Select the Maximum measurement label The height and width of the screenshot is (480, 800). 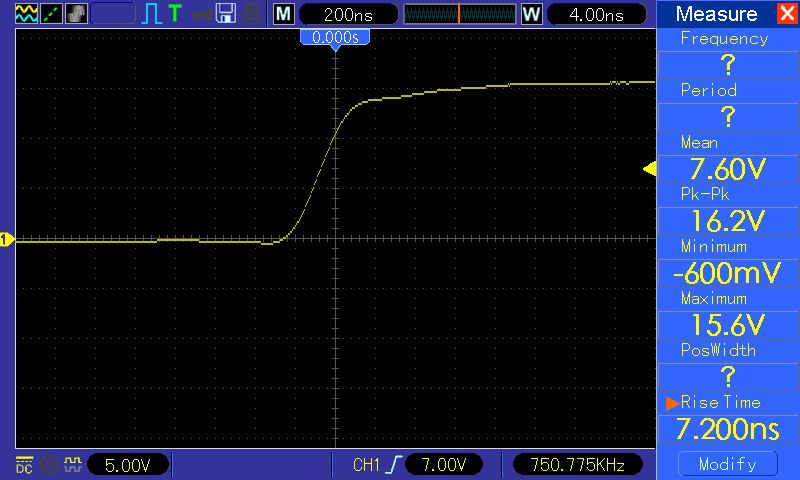tap(713, 298)
